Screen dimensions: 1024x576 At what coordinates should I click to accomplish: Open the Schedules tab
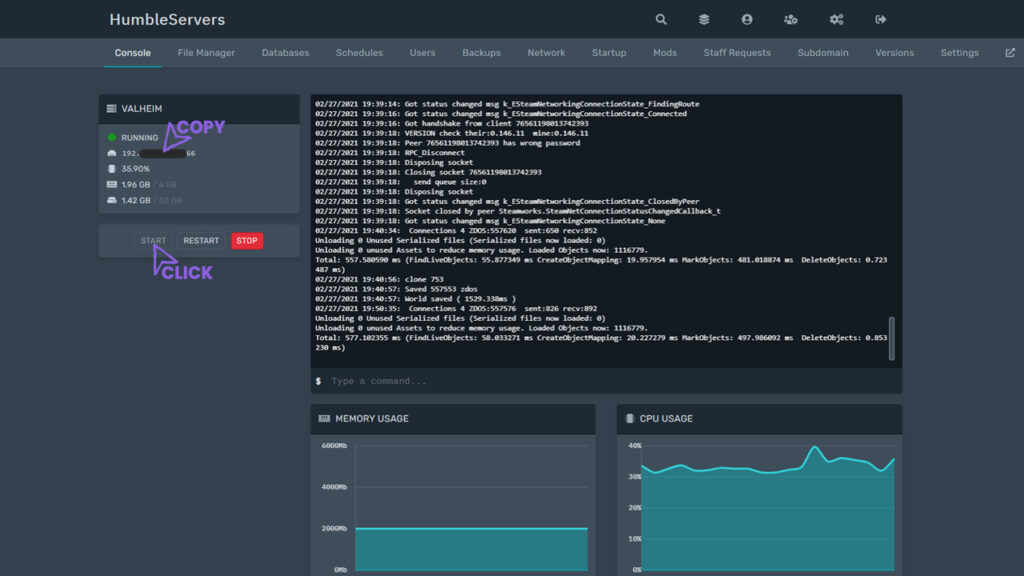[359, 53]
